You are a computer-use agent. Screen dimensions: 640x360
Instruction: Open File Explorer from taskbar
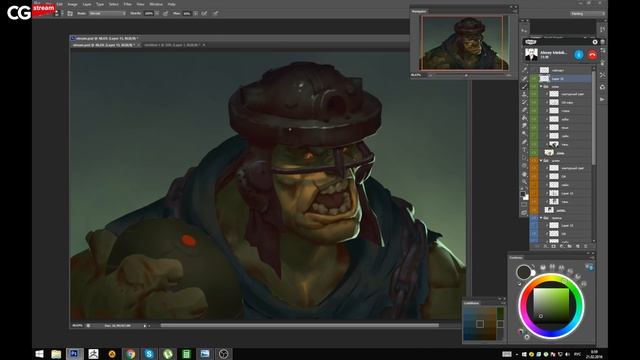56,354
